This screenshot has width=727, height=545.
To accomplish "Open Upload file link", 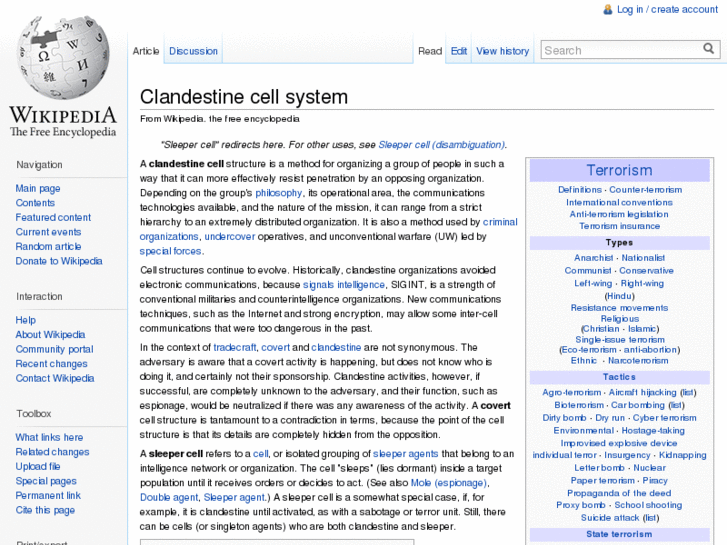I will coord(38,466).
